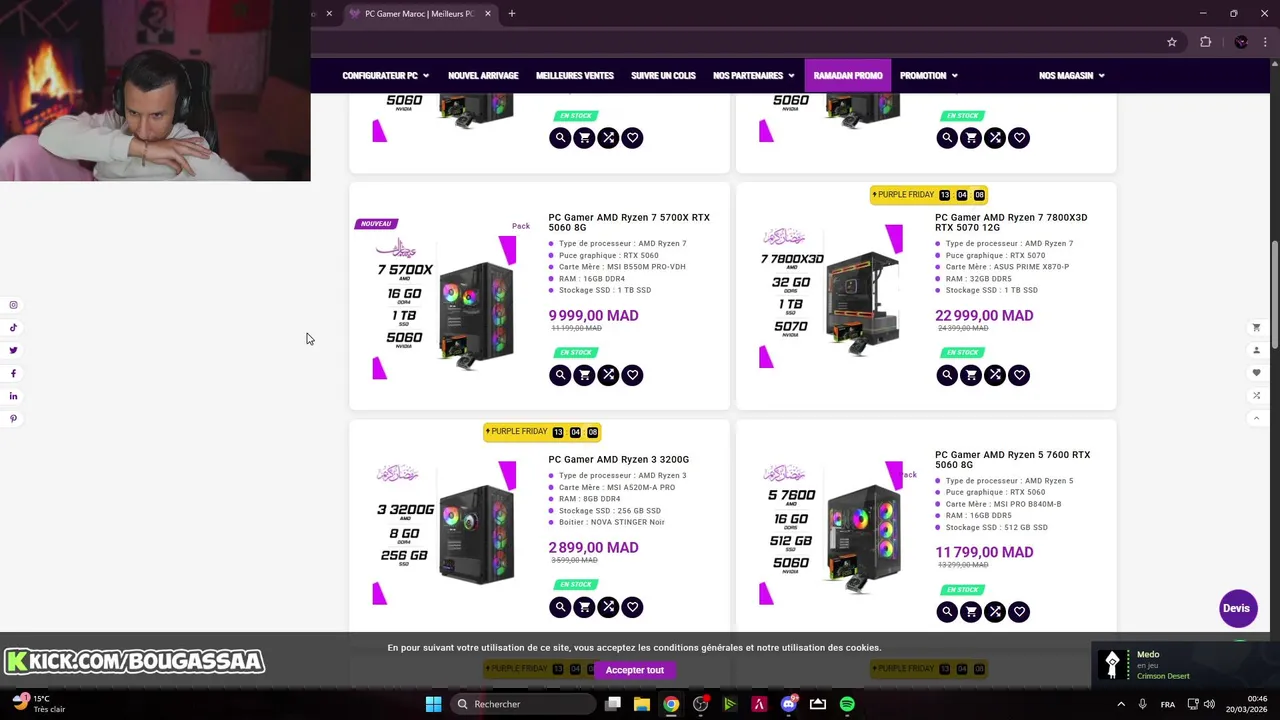Open the Chrome profile avatar
The image size is (1280, 720).
1241,42
